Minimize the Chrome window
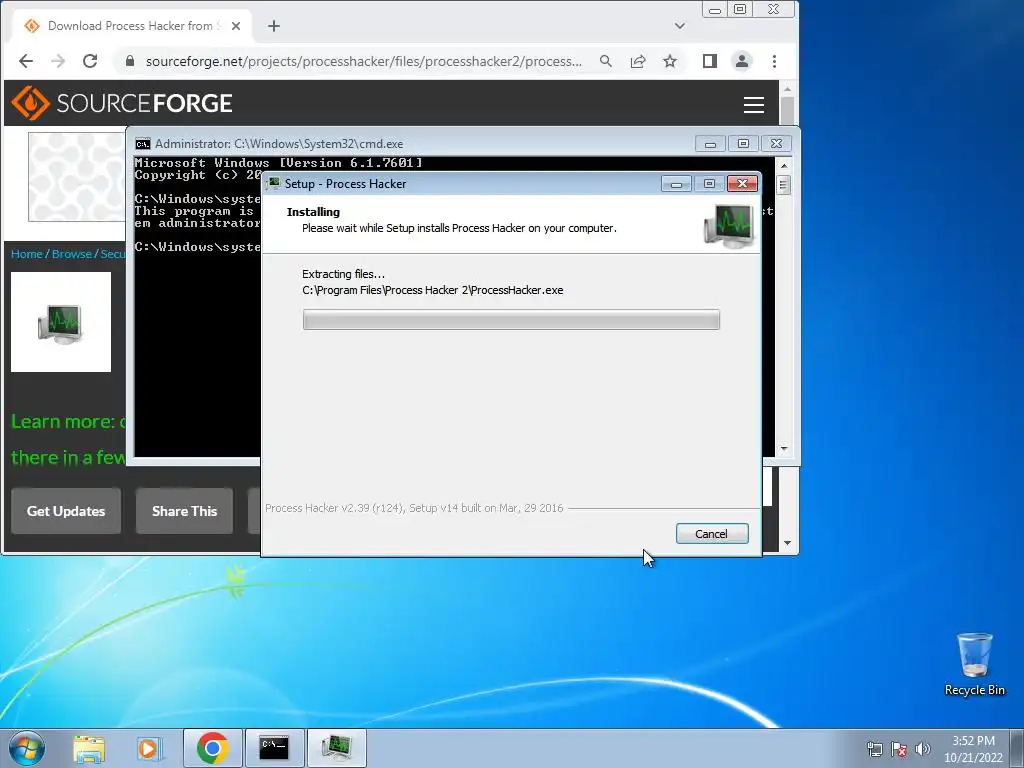 [x=715, y=10]
